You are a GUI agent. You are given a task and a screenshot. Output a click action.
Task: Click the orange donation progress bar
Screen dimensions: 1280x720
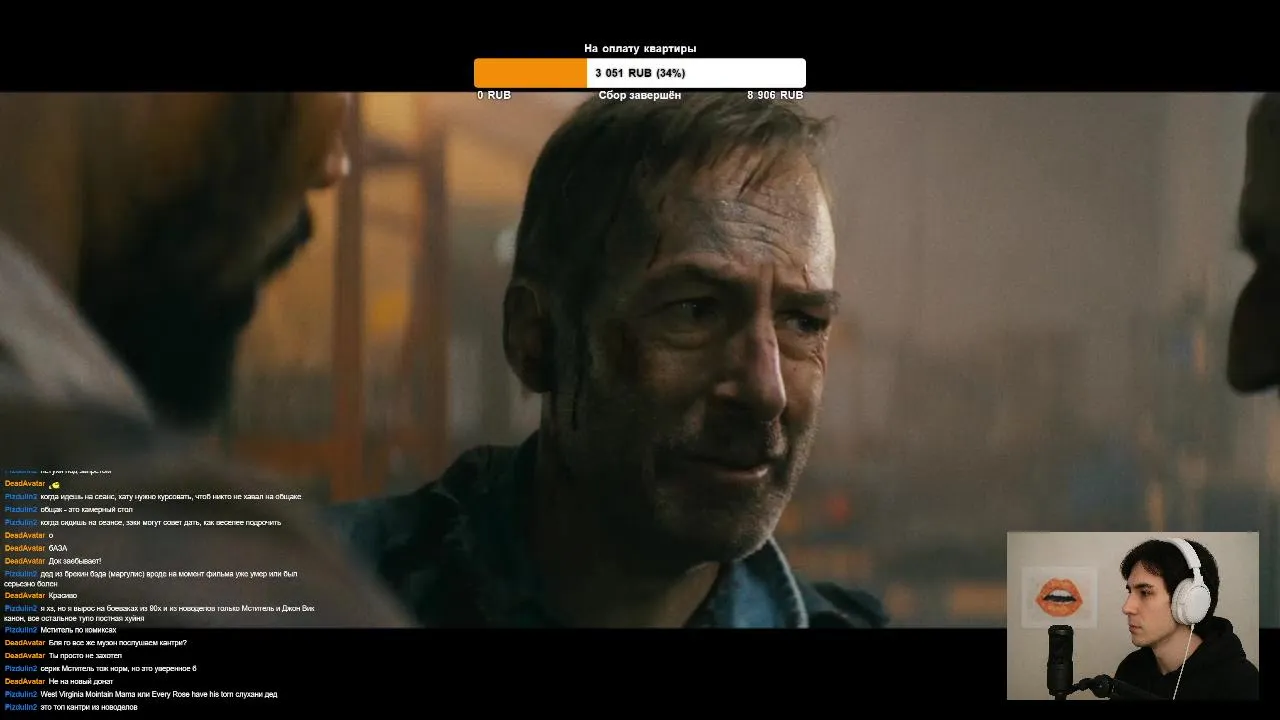pyautogui.click(x=640, y=73)
